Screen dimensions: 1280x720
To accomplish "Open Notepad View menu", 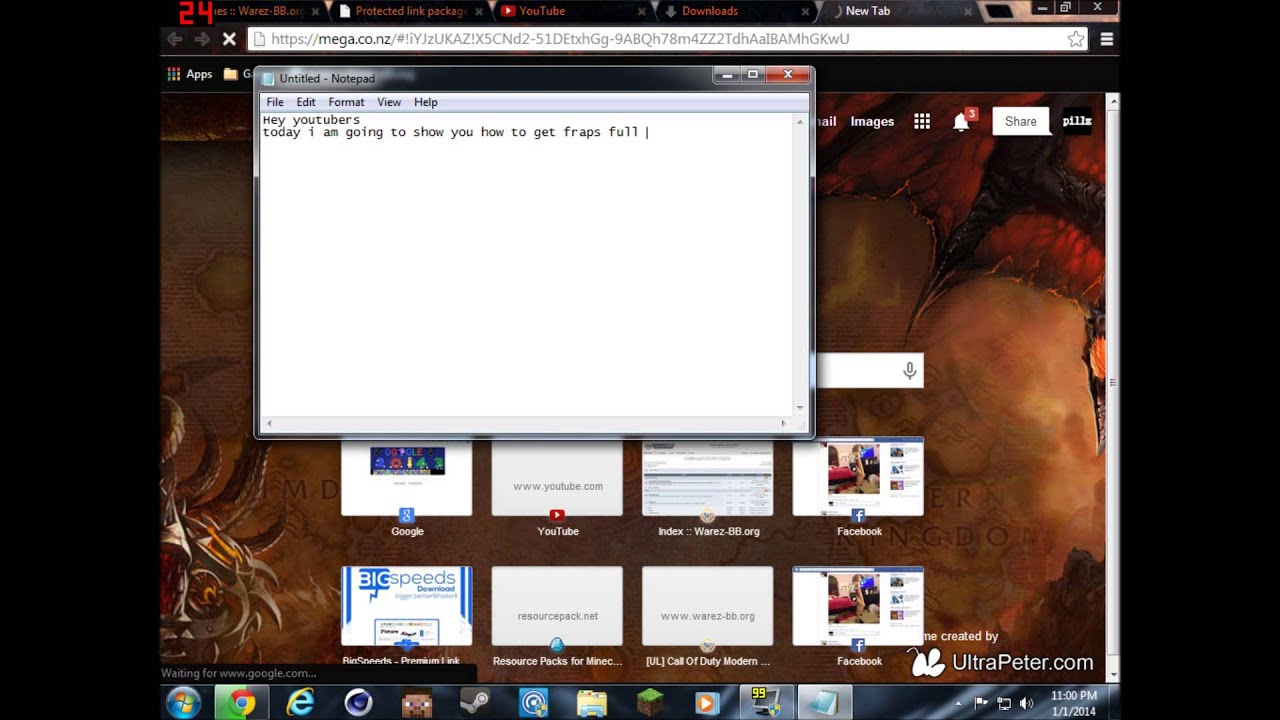I will tap(389, 102).
